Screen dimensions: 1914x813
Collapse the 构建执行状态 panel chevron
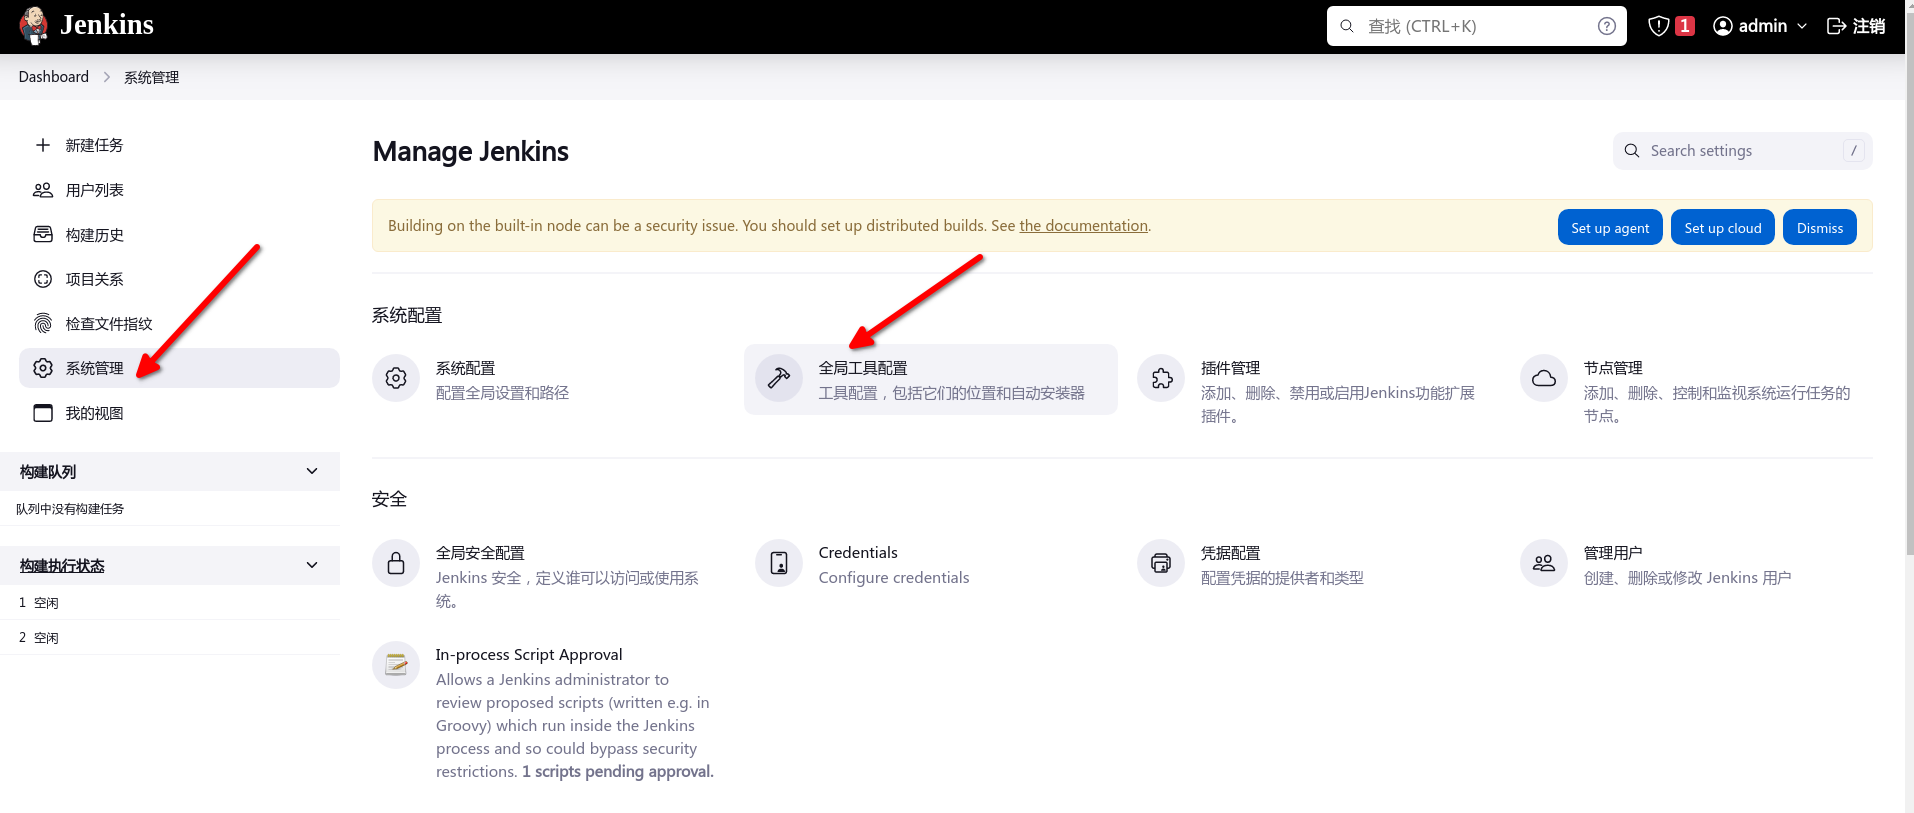pyautogui.click(x=312, y=565)
